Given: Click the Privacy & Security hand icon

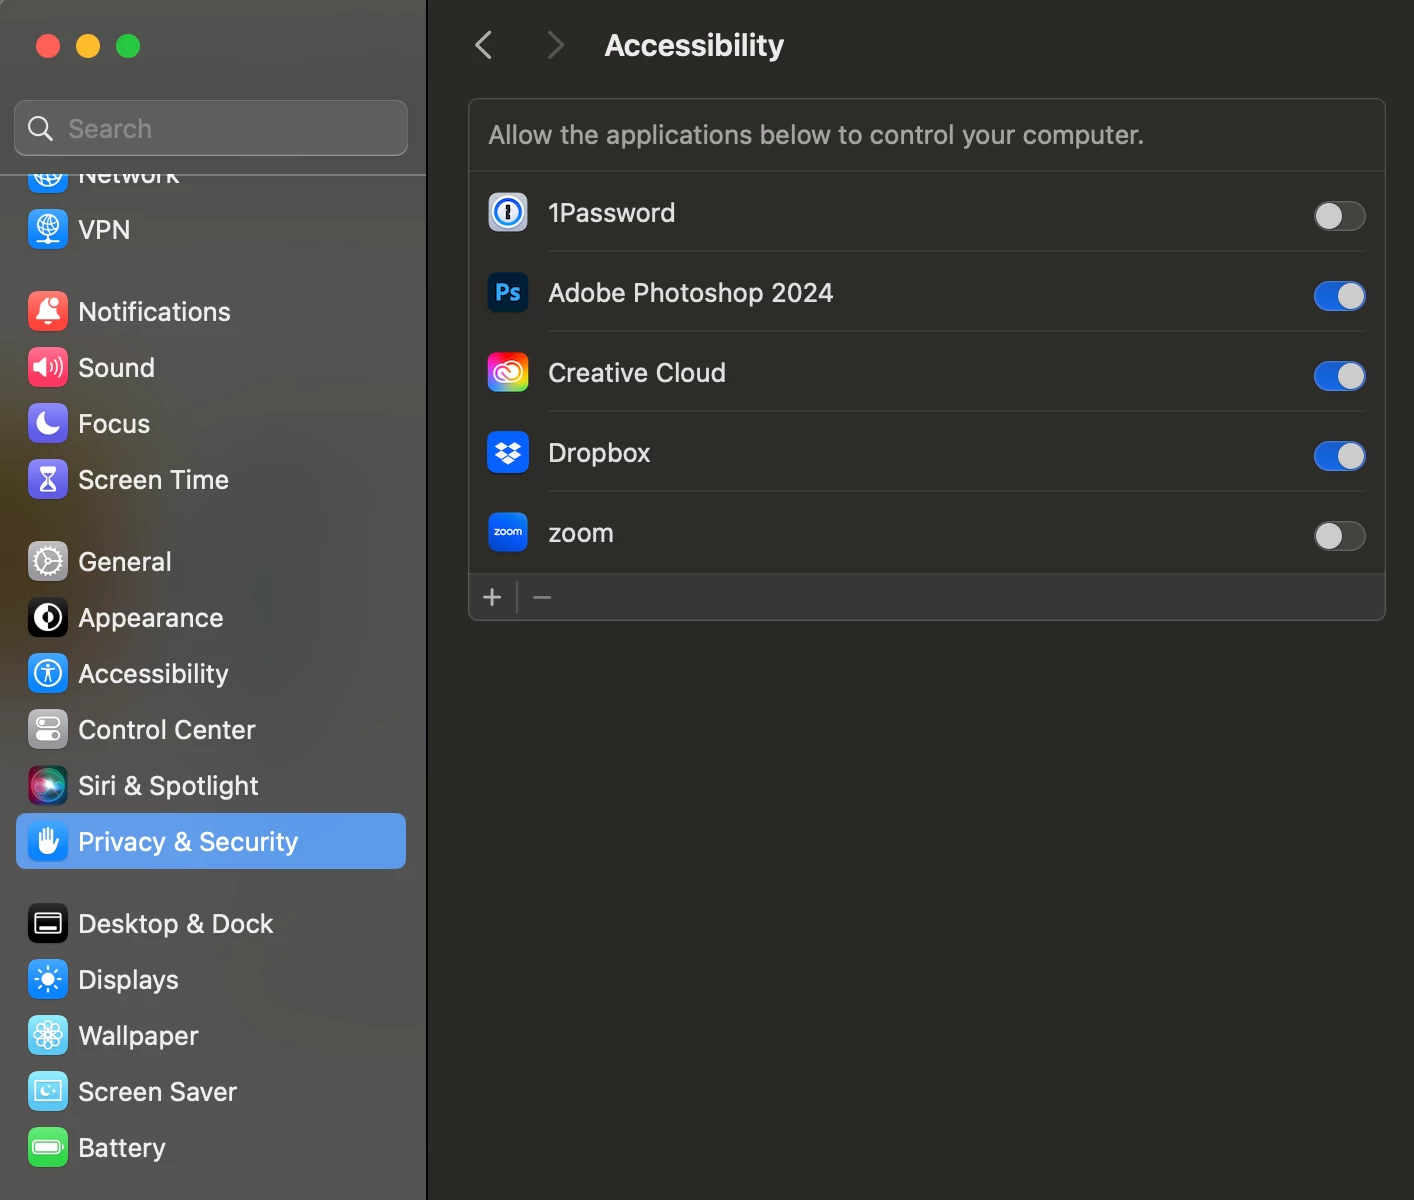Looking at the screenshot, I should click(48, 841).
